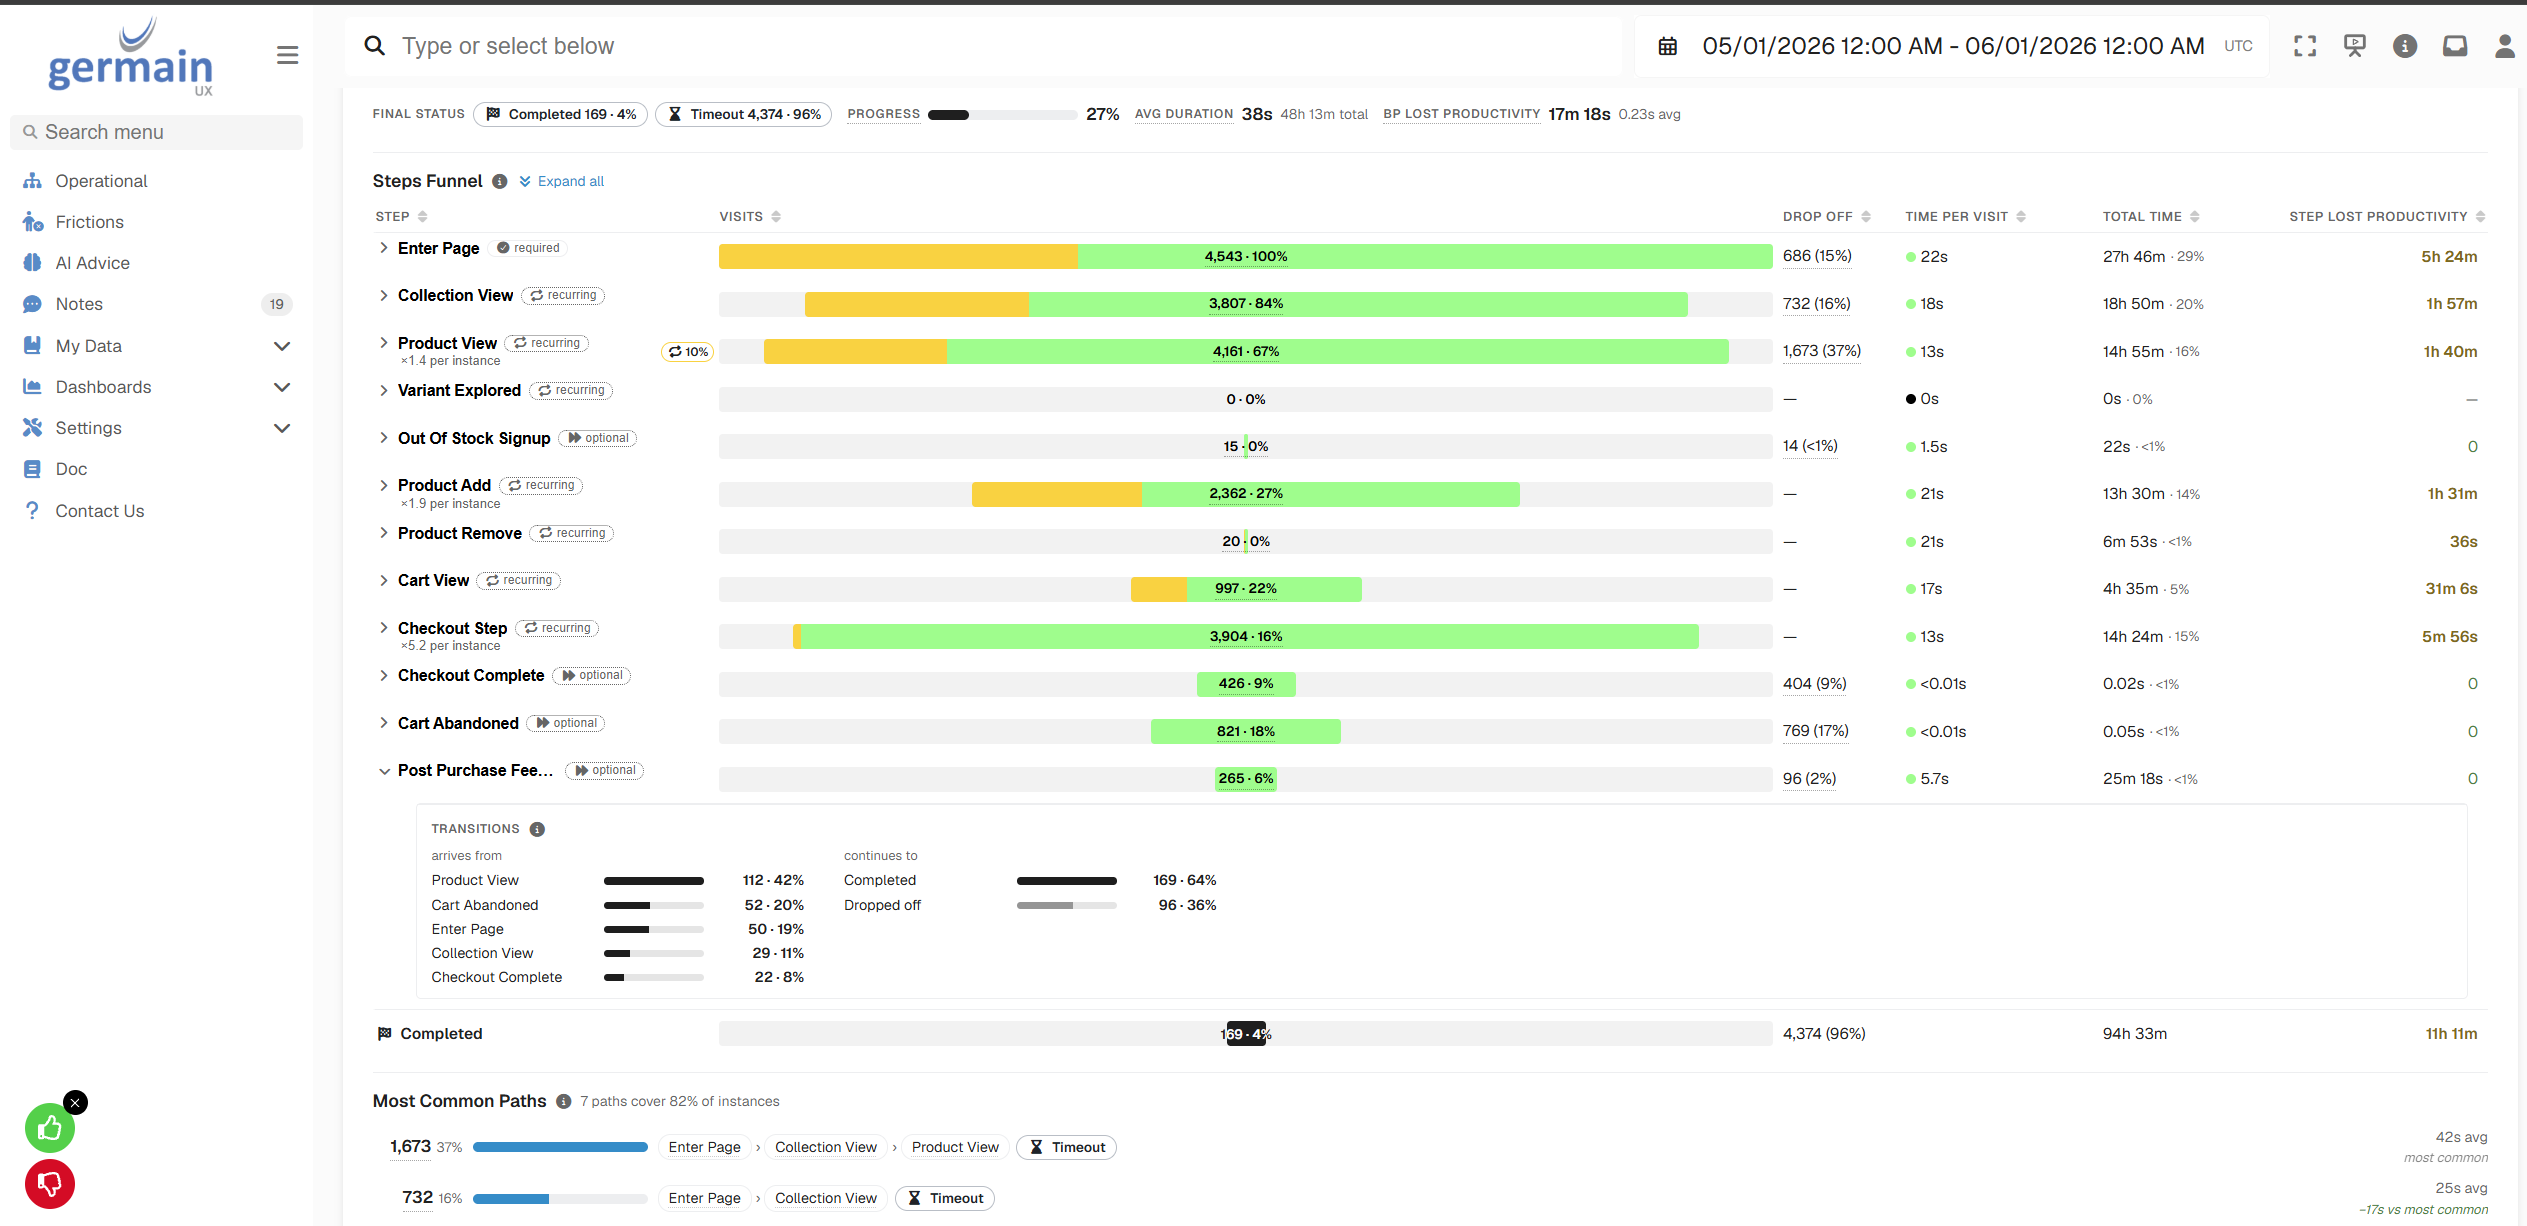Click the presentation screen icon in header

pyautogui.click(x=2355, y=46)
